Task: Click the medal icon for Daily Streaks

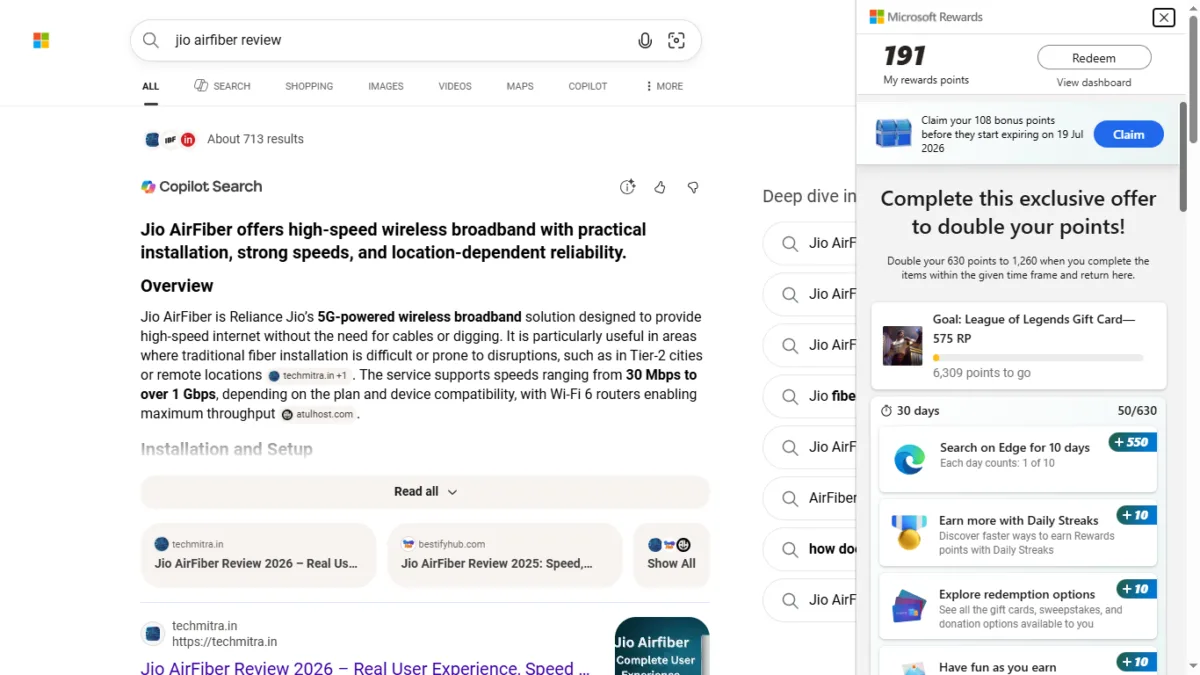Action: pos(909,533)
